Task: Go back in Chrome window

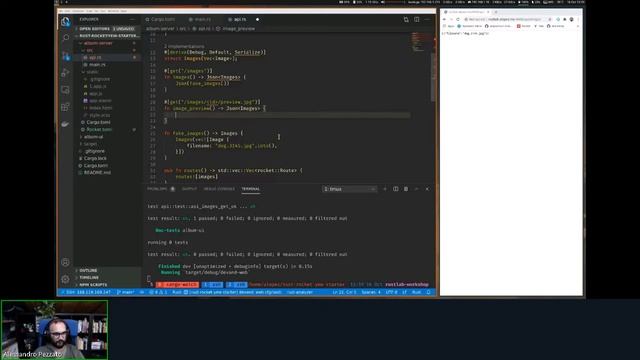Action: click(444, 19)
